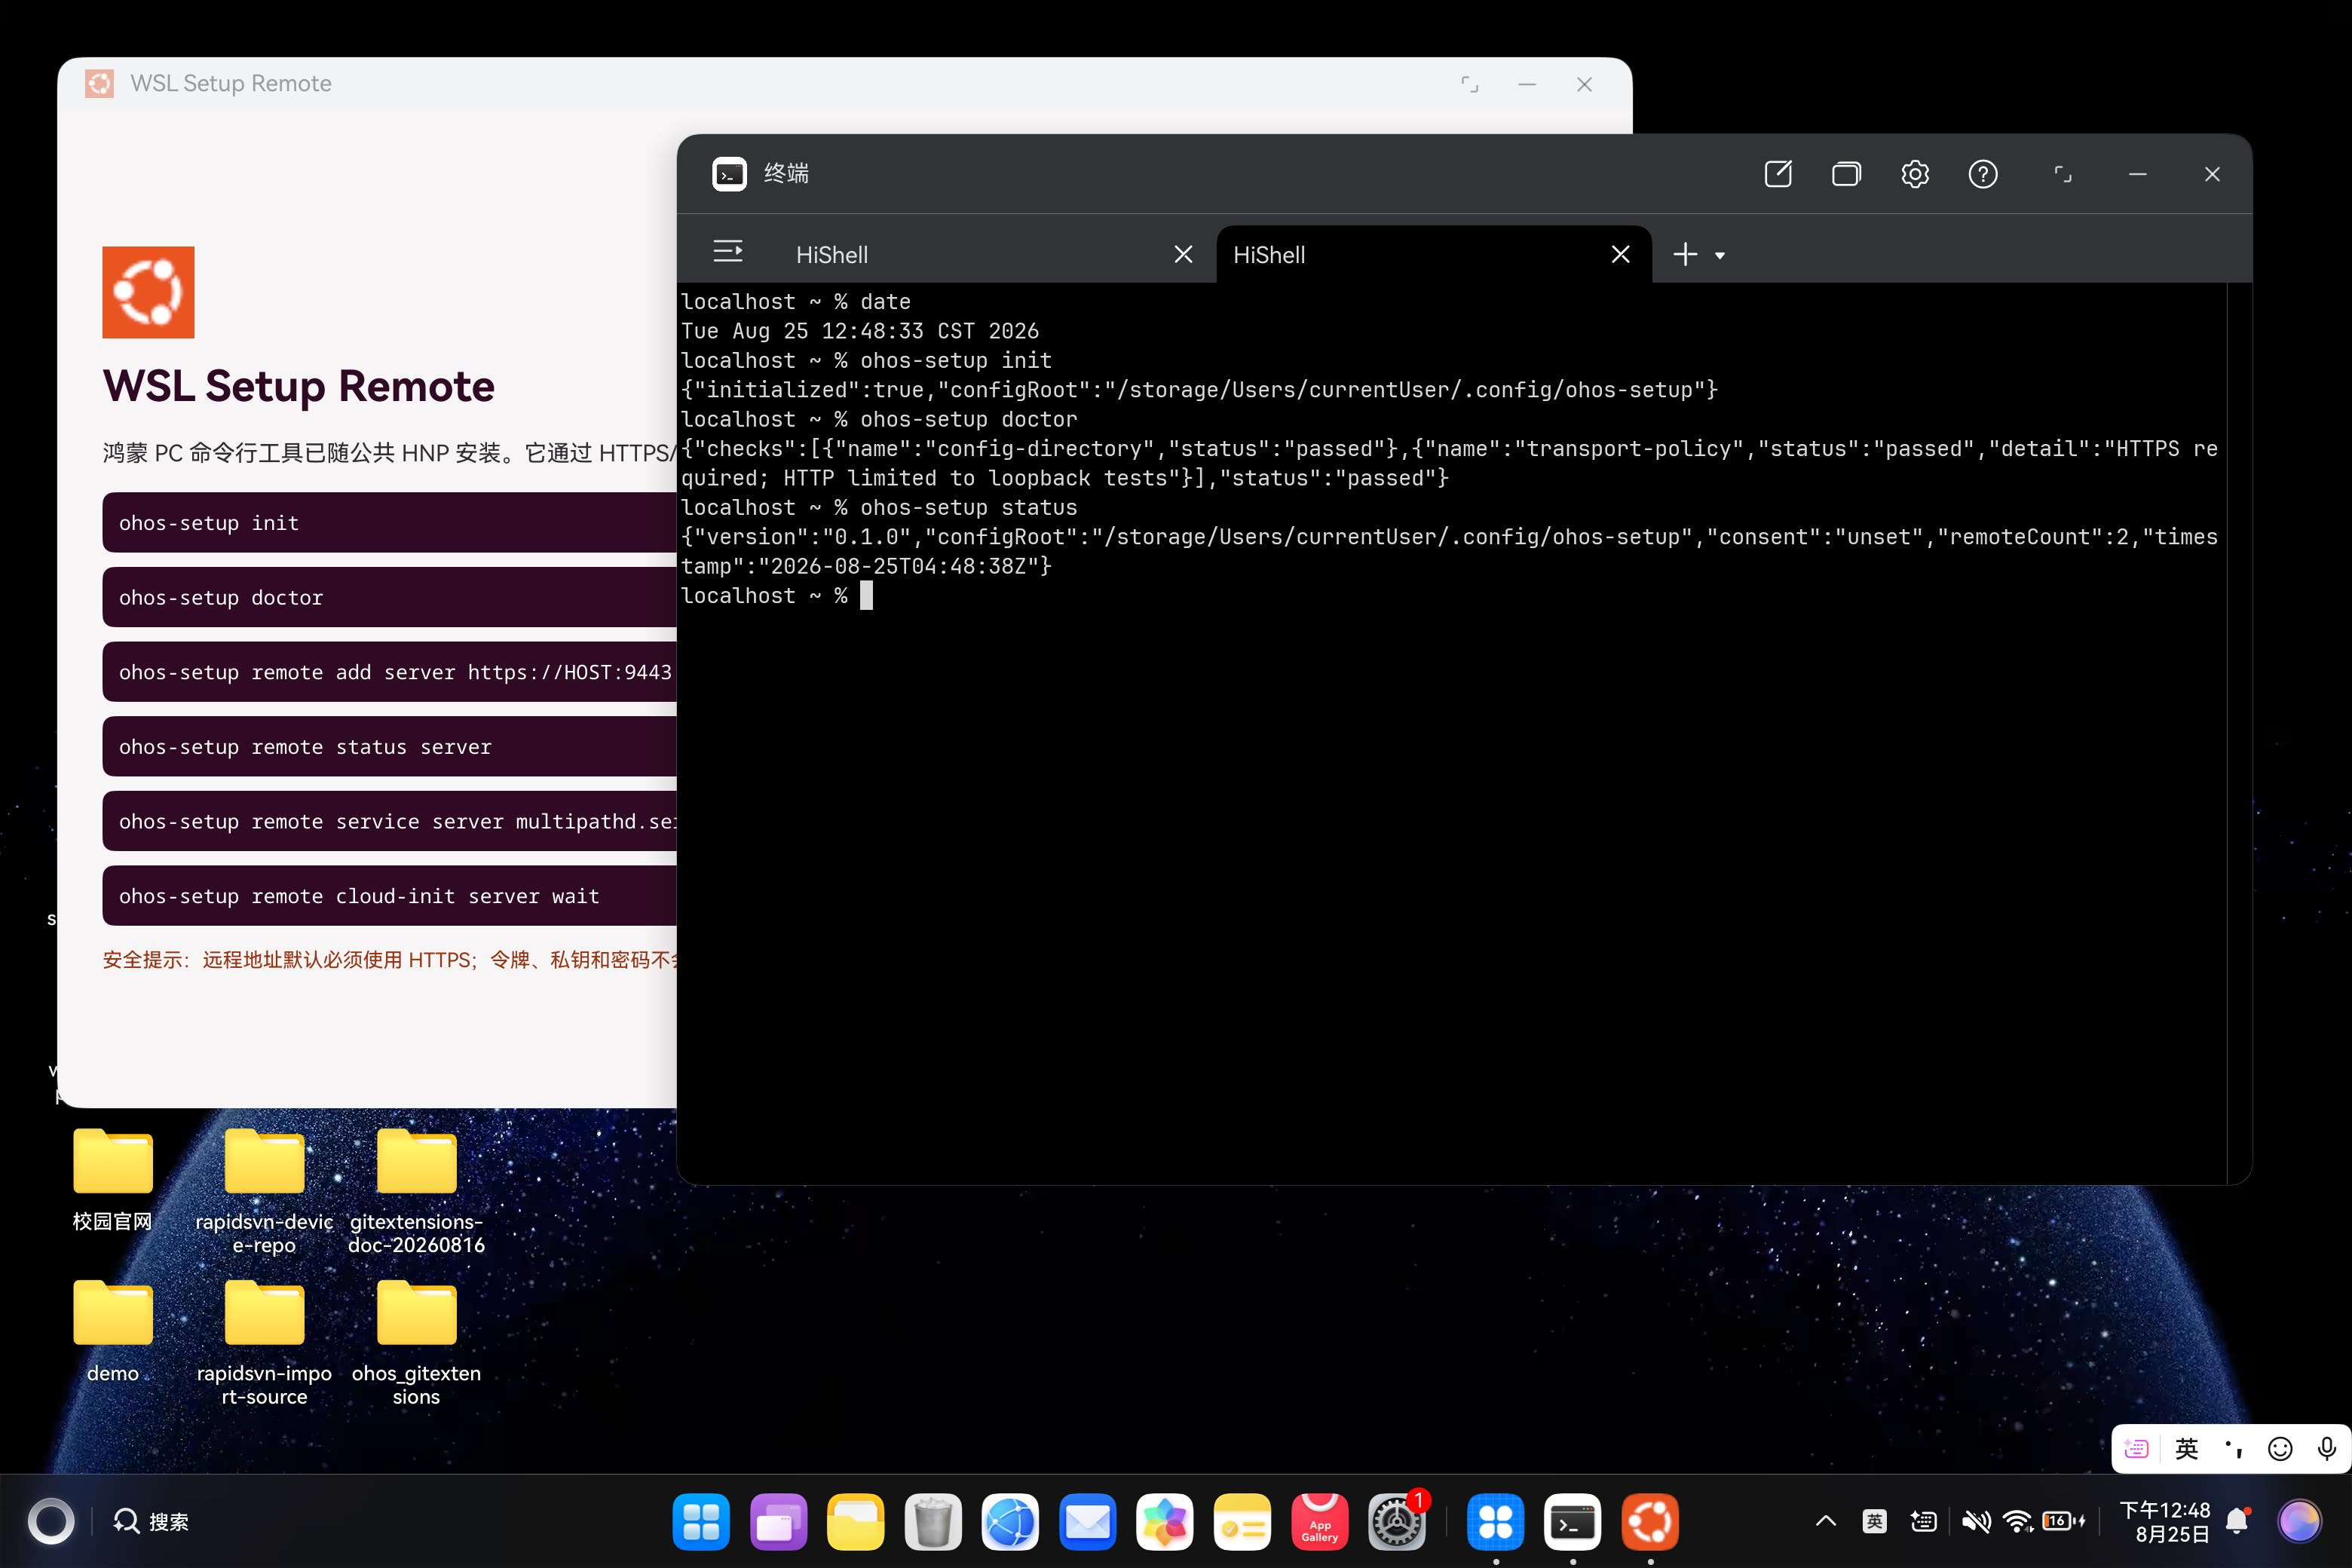Toggle the muted volume tray icon
2352x1568 pixels.
coord(1976,1521)
